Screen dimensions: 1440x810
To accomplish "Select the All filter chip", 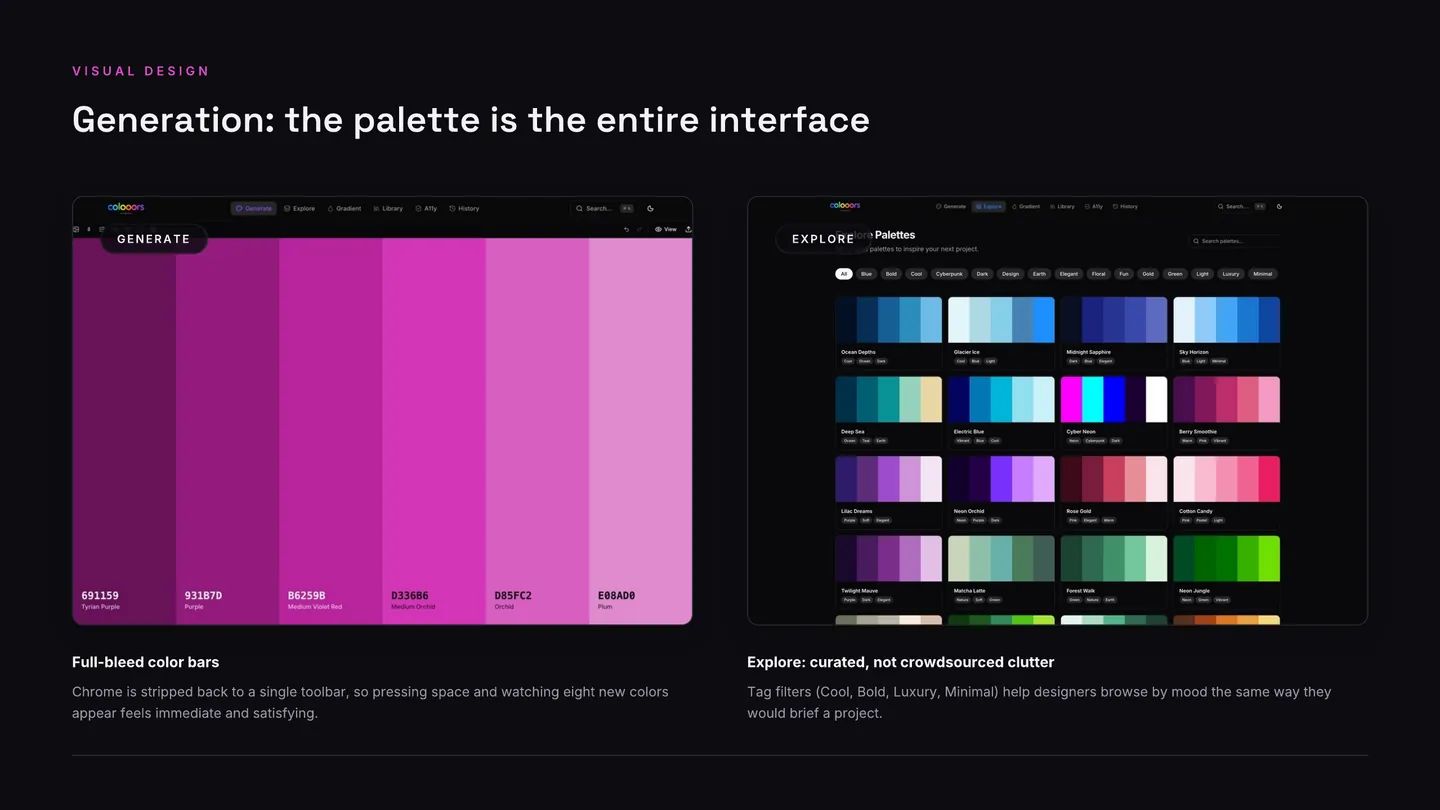I will (x=844, y=274).
